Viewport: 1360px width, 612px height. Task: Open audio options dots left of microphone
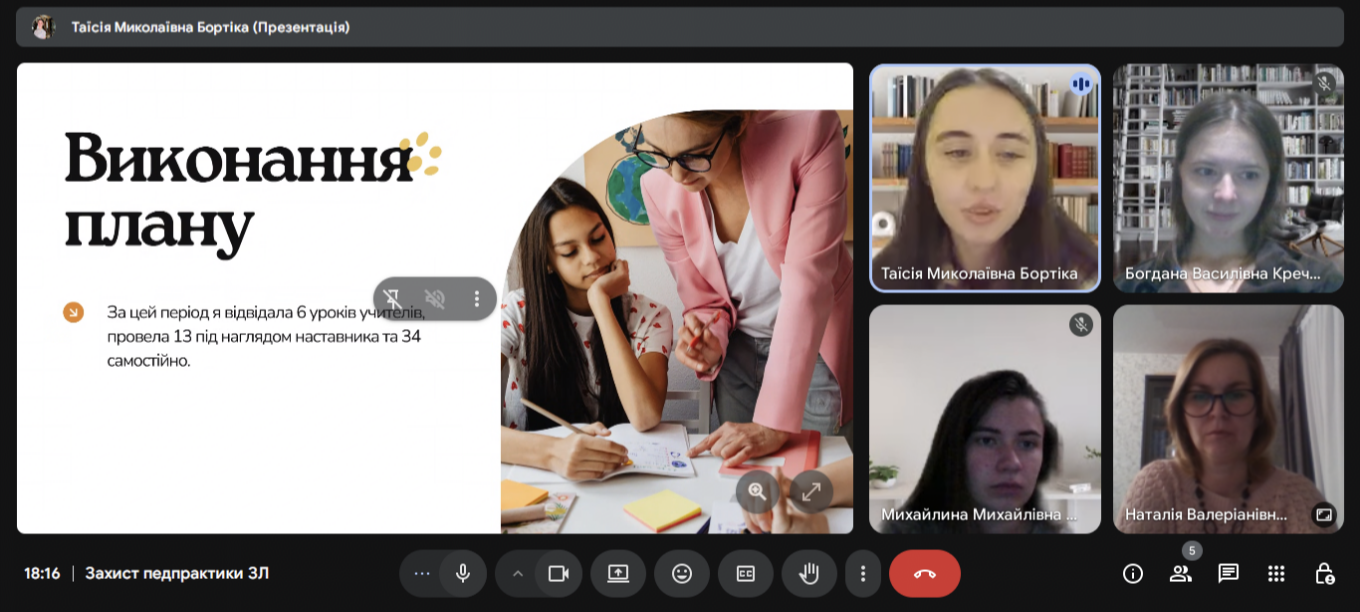[421, 573]
